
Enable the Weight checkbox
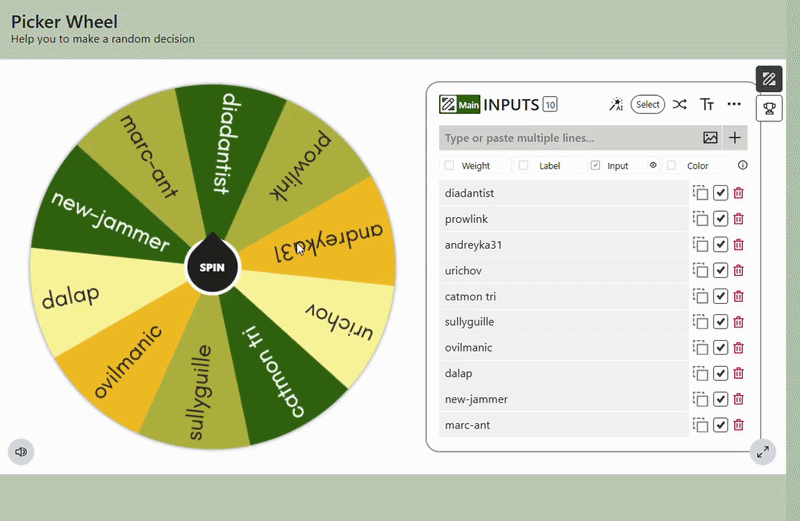tap(449, 165)
